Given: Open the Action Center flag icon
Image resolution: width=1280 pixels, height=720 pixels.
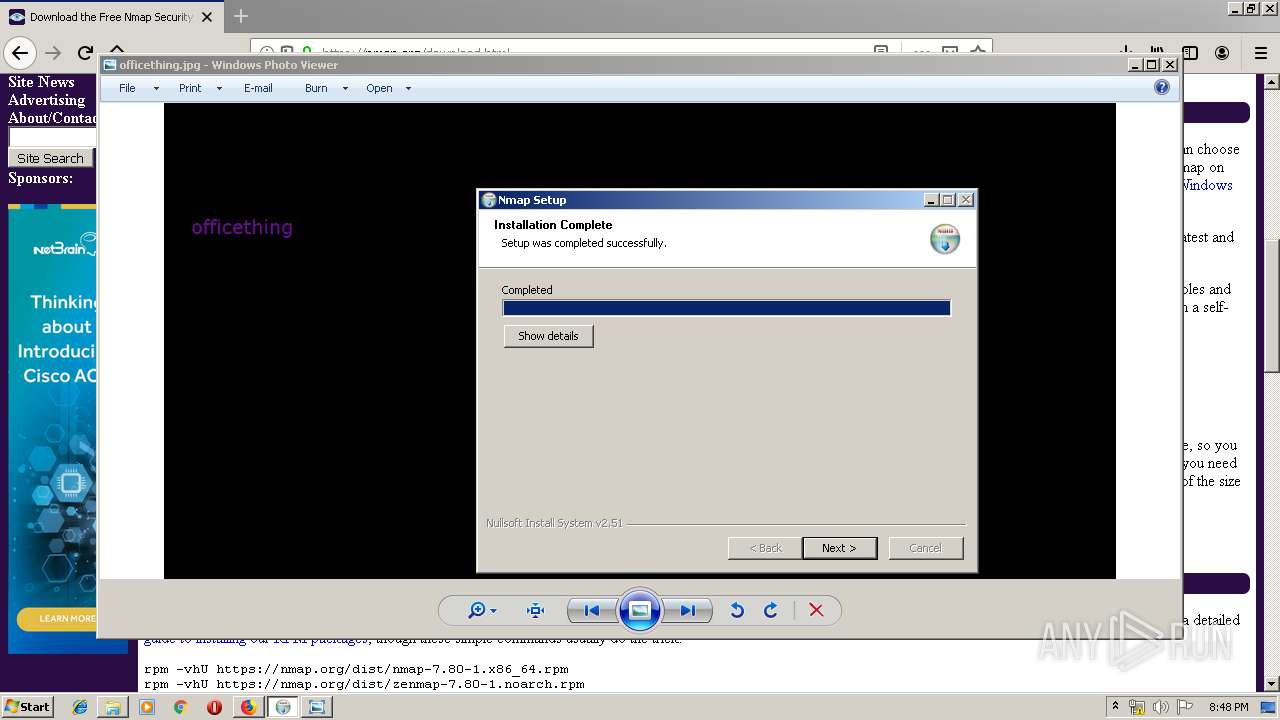Looking at the screenshot, I should [1185, 707].
